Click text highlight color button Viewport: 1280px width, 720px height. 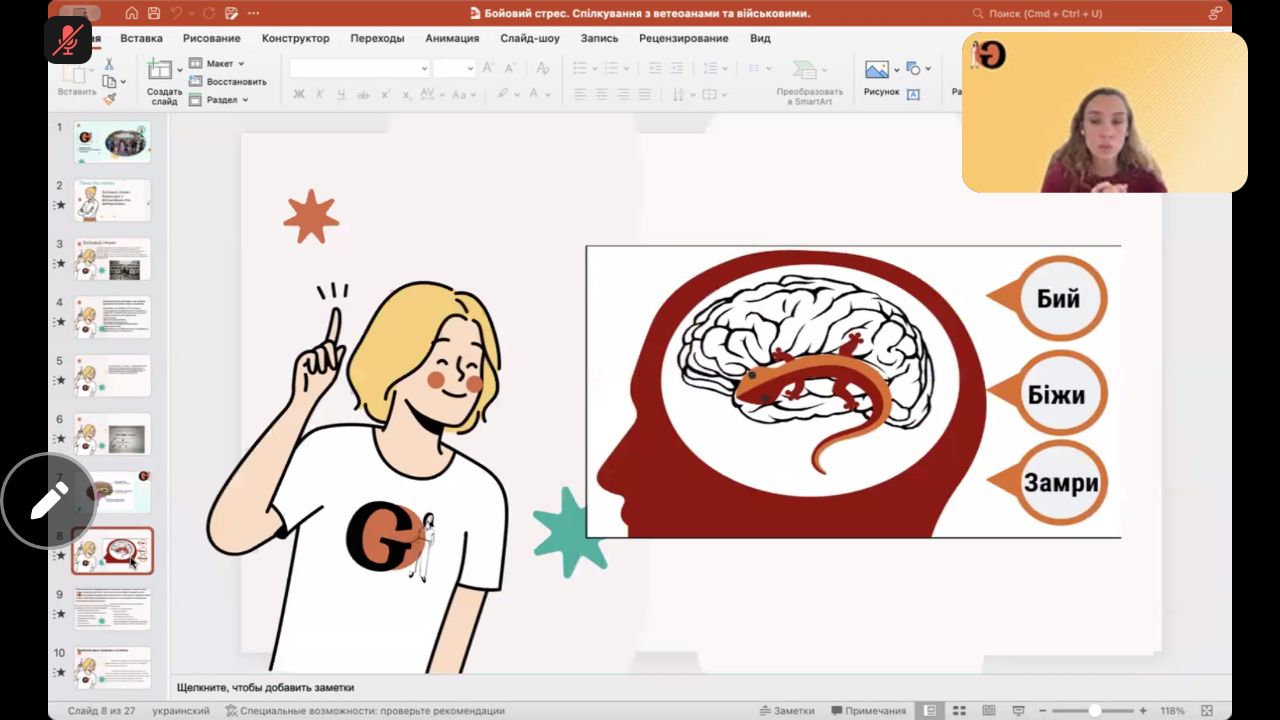503,94
